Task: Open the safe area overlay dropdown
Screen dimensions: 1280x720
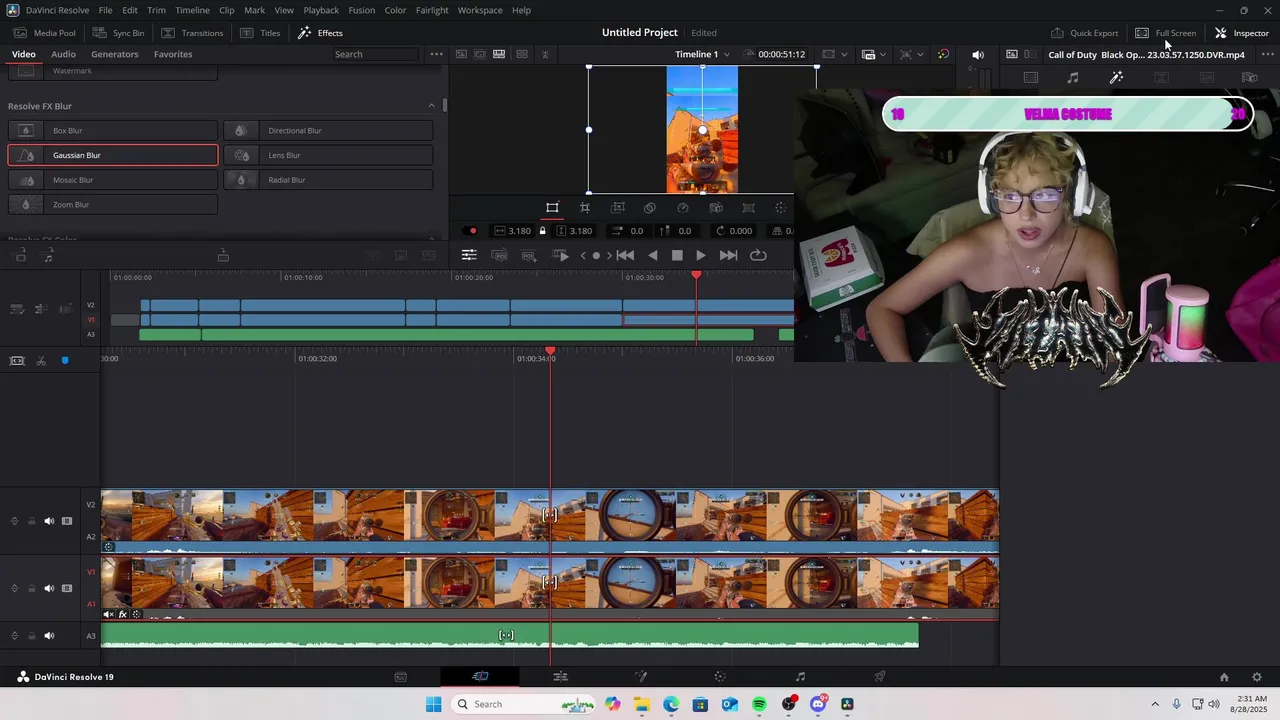Action: pos(910,54)
